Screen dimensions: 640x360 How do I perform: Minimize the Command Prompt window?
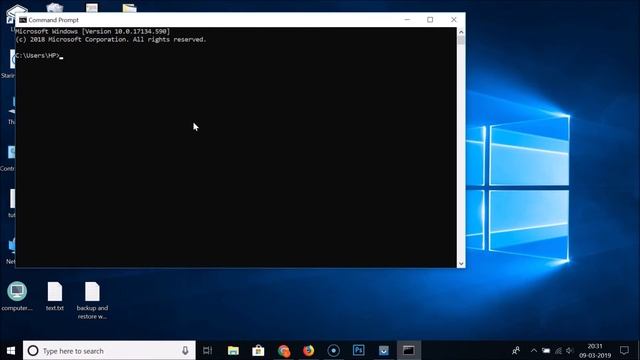407,20
